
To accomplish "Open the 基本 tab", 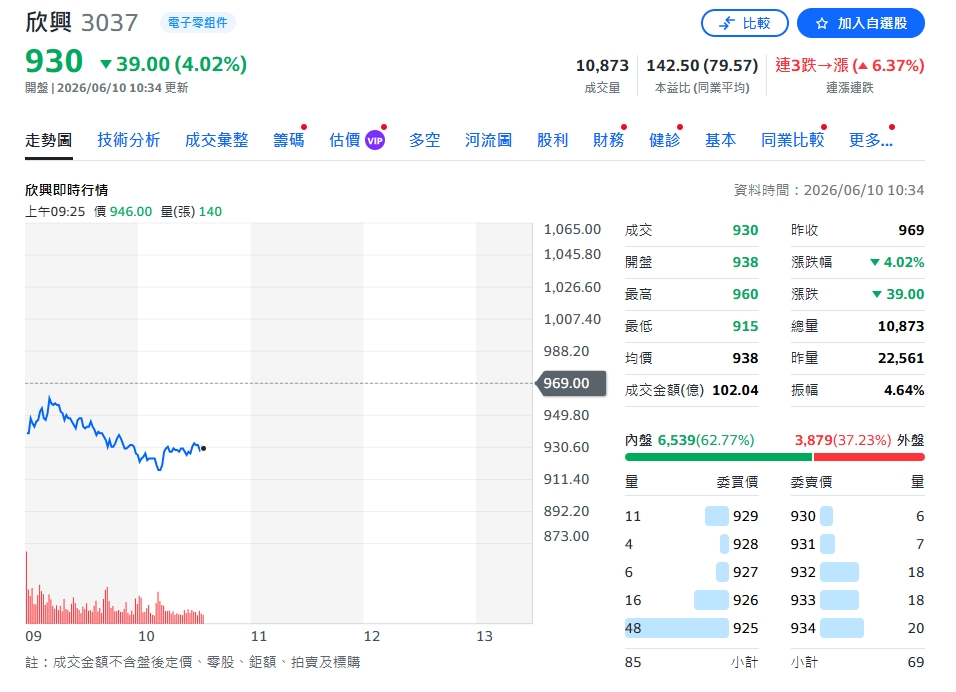I will pyautogui.click(x=721, y=140).
